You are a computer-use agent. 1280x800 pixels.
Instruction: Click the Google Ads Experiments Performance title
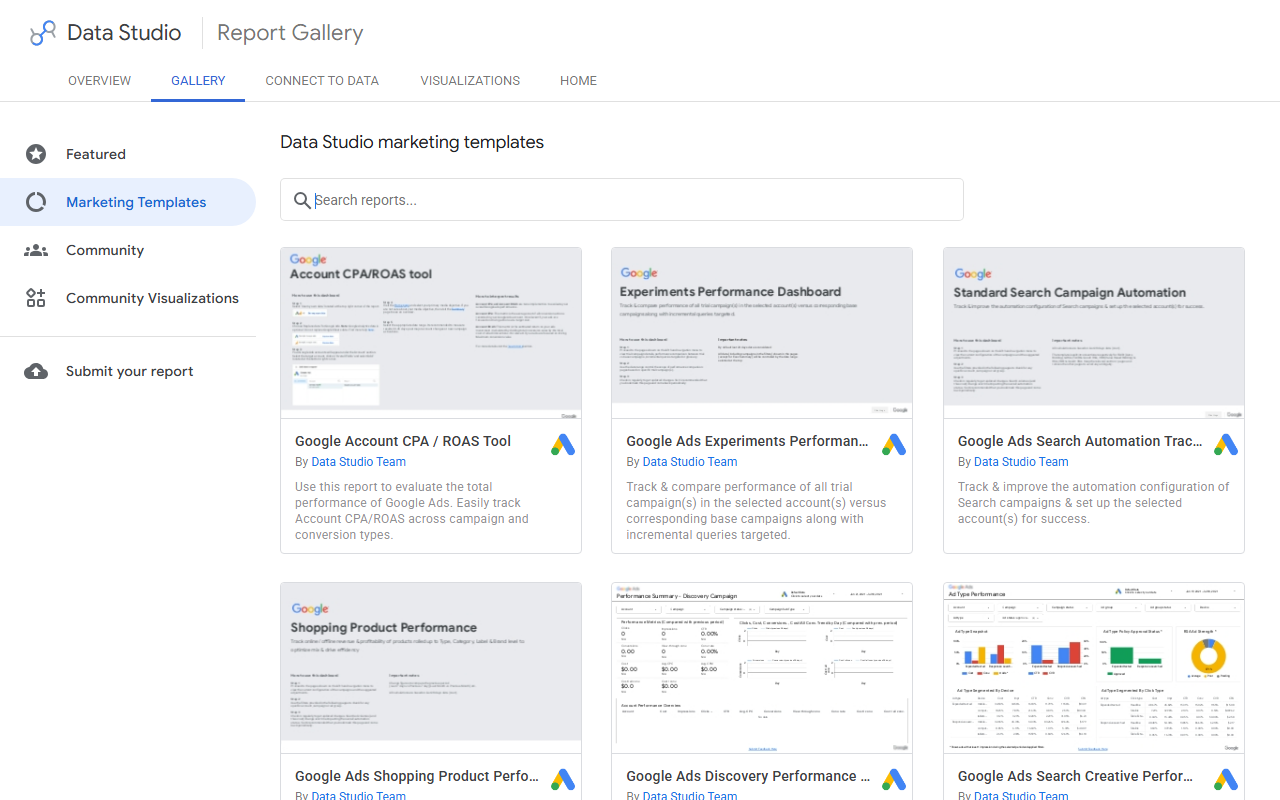(747, 441)
